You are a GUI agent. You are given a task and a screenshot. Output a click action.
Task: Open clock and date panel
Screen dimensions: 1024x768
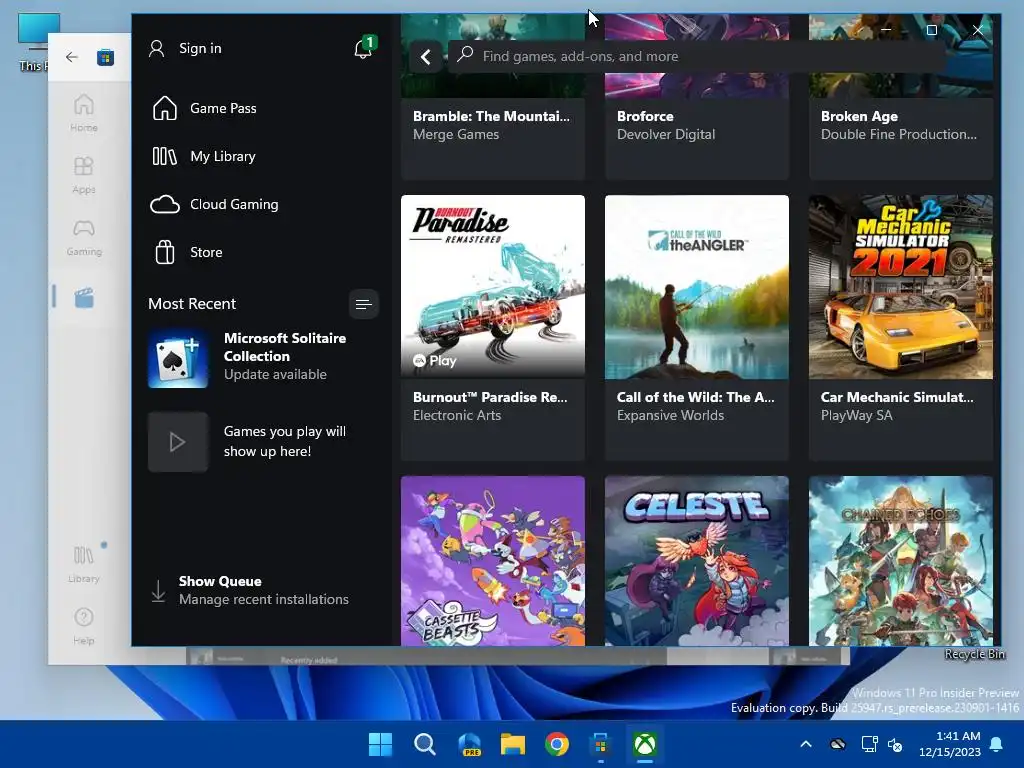point(950,744)
